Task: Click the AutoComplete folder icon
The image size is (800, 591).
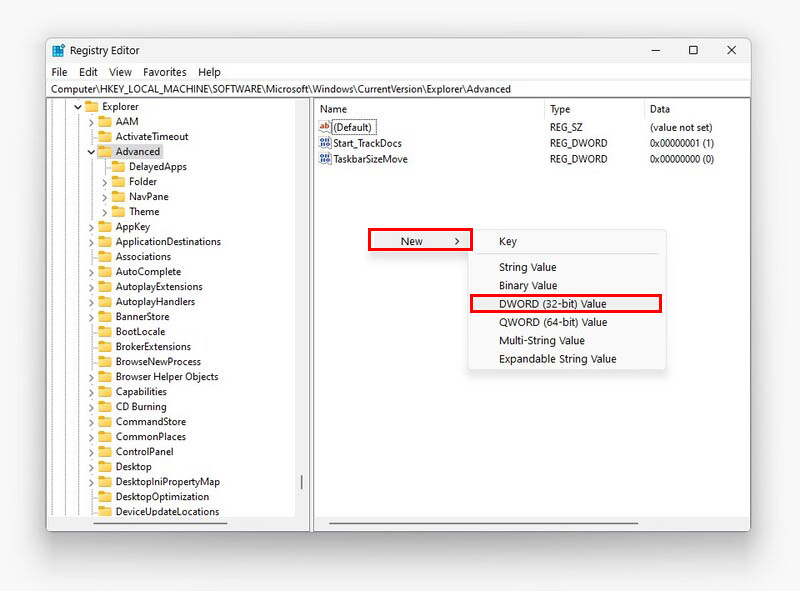Action: point(105,272)
